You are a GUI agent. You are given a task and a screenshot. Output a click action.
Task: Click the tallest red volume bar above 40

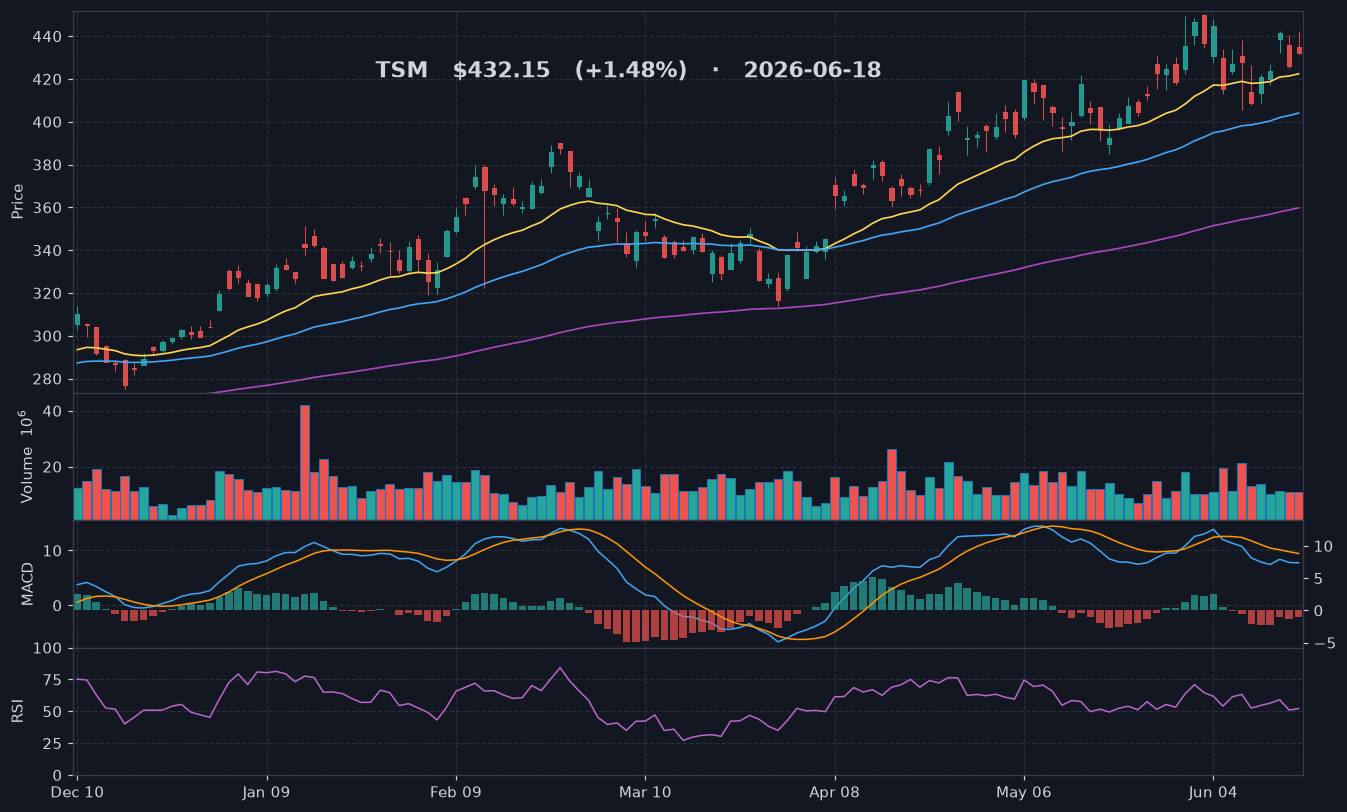(x=305, y=462)
